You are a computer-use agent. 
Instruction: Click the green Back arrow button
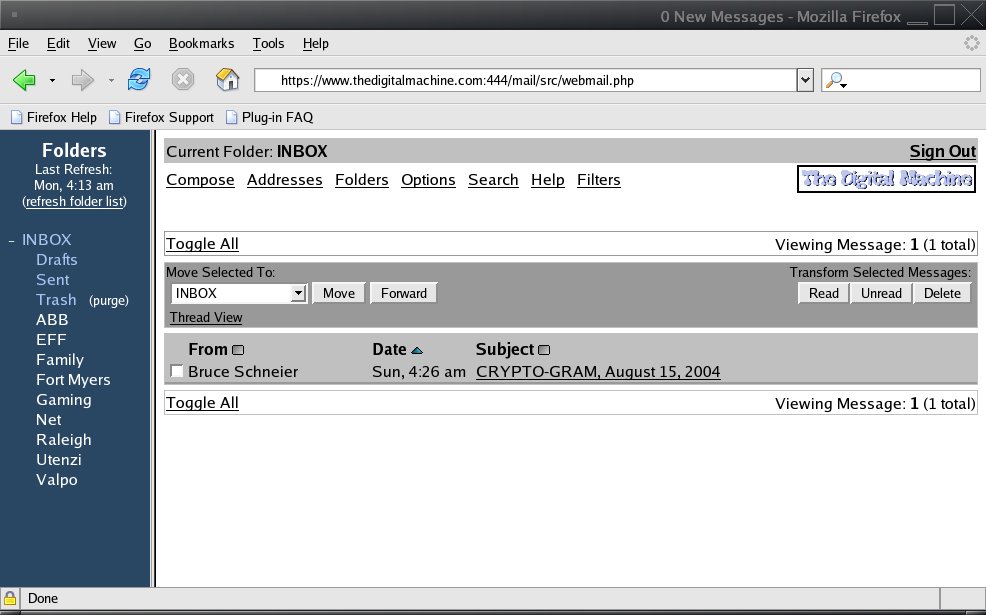click(25, 80)
